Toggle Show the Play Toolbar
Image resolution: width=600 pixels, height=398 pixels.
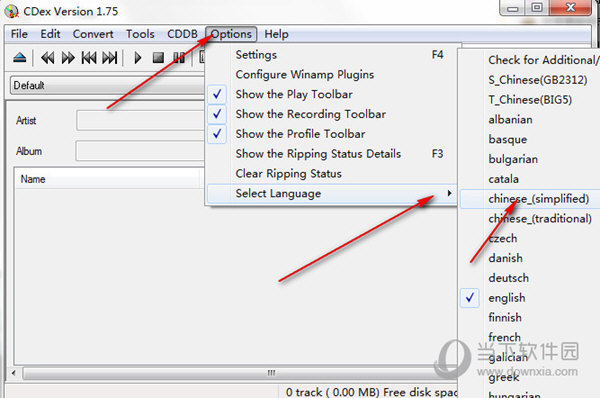pos(331,94)
